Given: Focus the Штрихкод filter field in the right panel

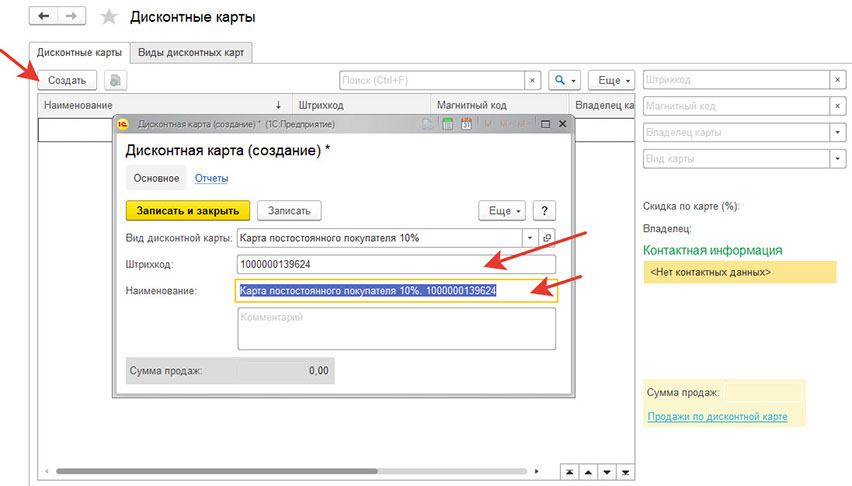Looking at the screenshot, I should click(x=736, y=80).
